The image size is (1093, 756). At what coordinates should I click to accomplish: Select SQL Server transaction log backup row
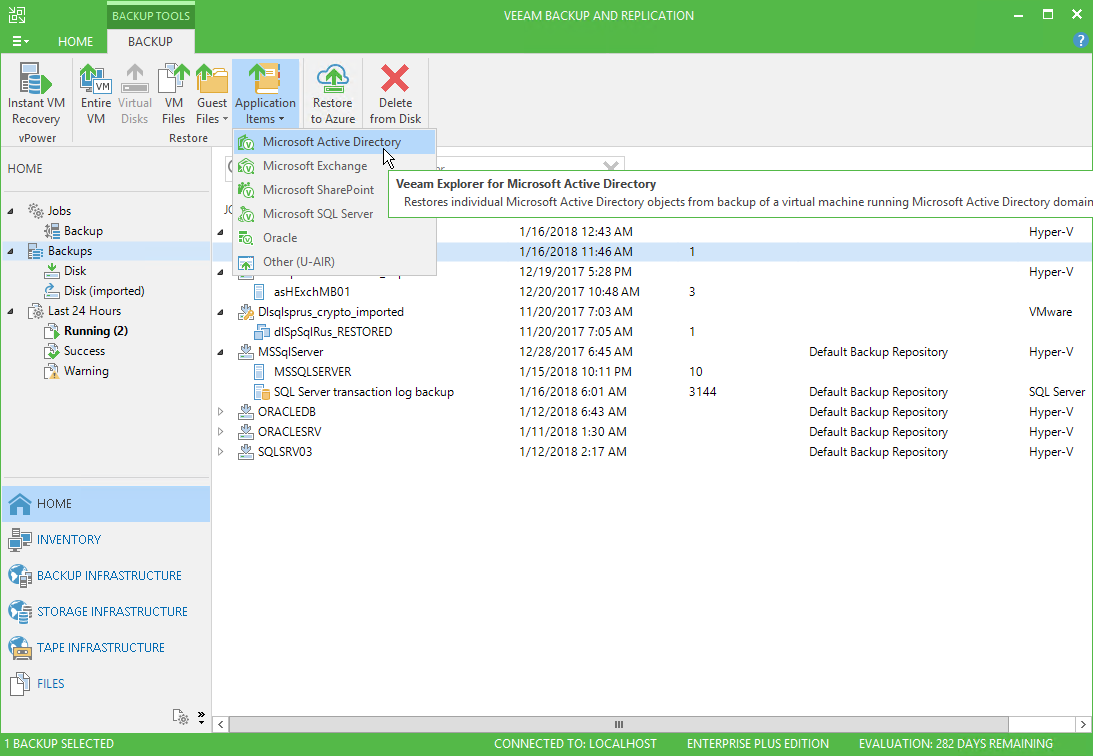click(652, 392)
